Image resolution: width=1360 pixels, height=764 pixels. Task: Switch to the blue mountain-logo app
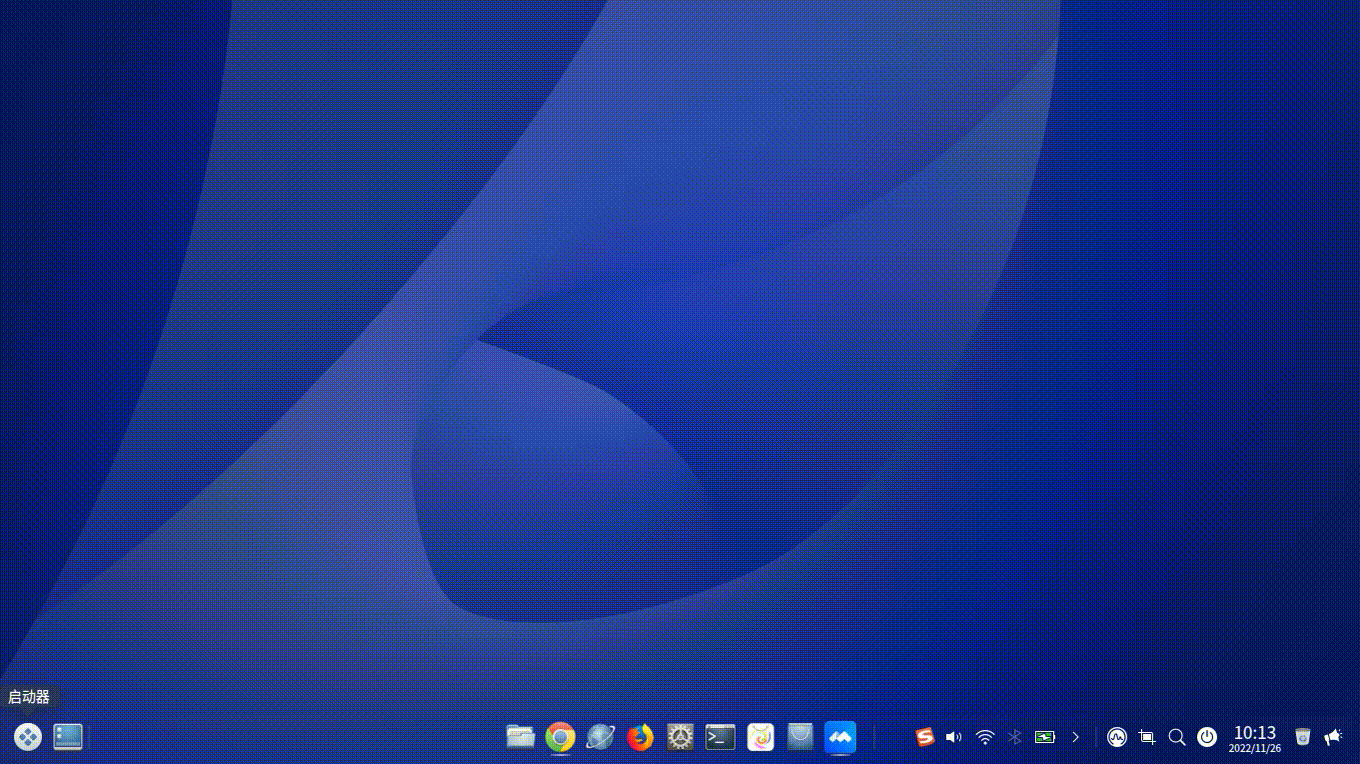click(840, 737)
